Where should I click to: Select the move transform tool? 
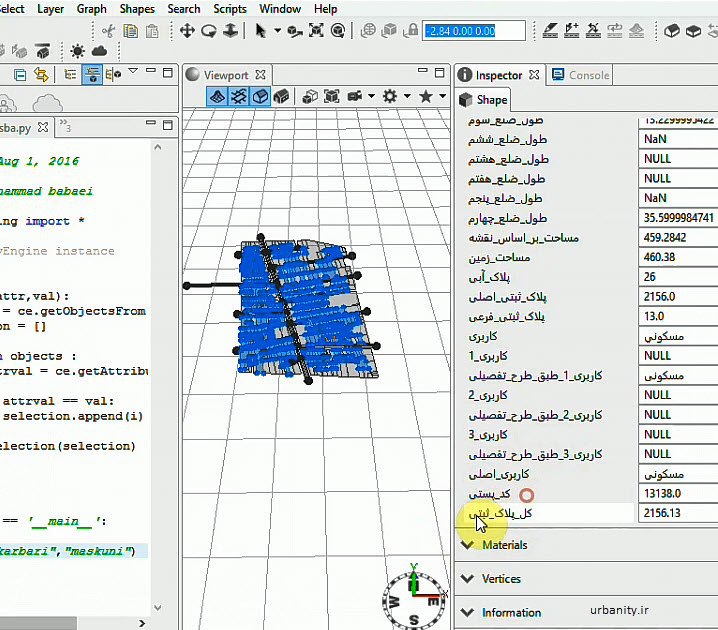(x=187, y=31)
